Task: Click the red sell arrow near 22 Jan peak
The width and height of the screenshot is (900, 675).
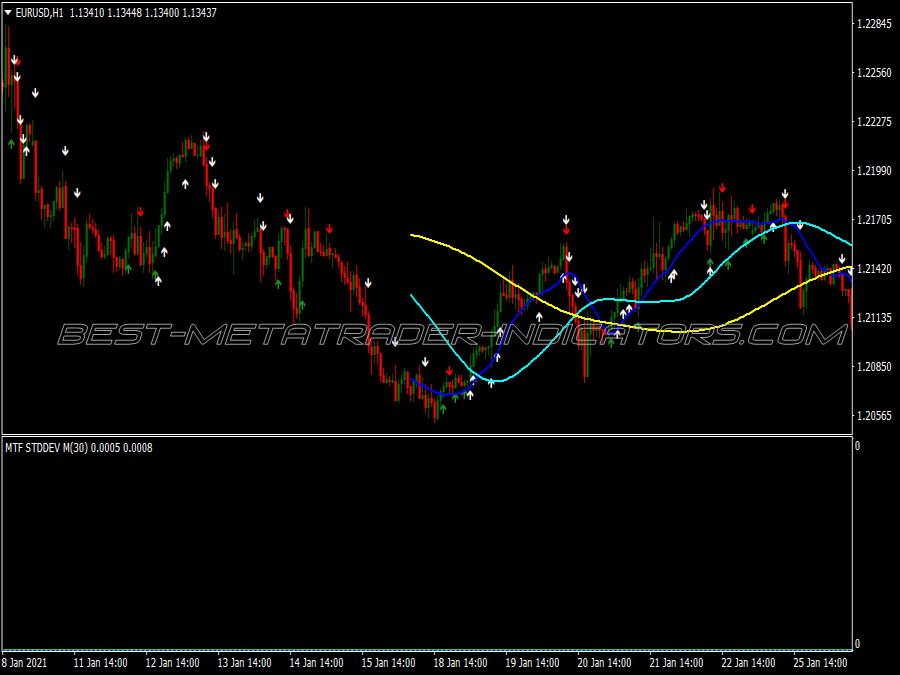Action: [x=722, y=188]
